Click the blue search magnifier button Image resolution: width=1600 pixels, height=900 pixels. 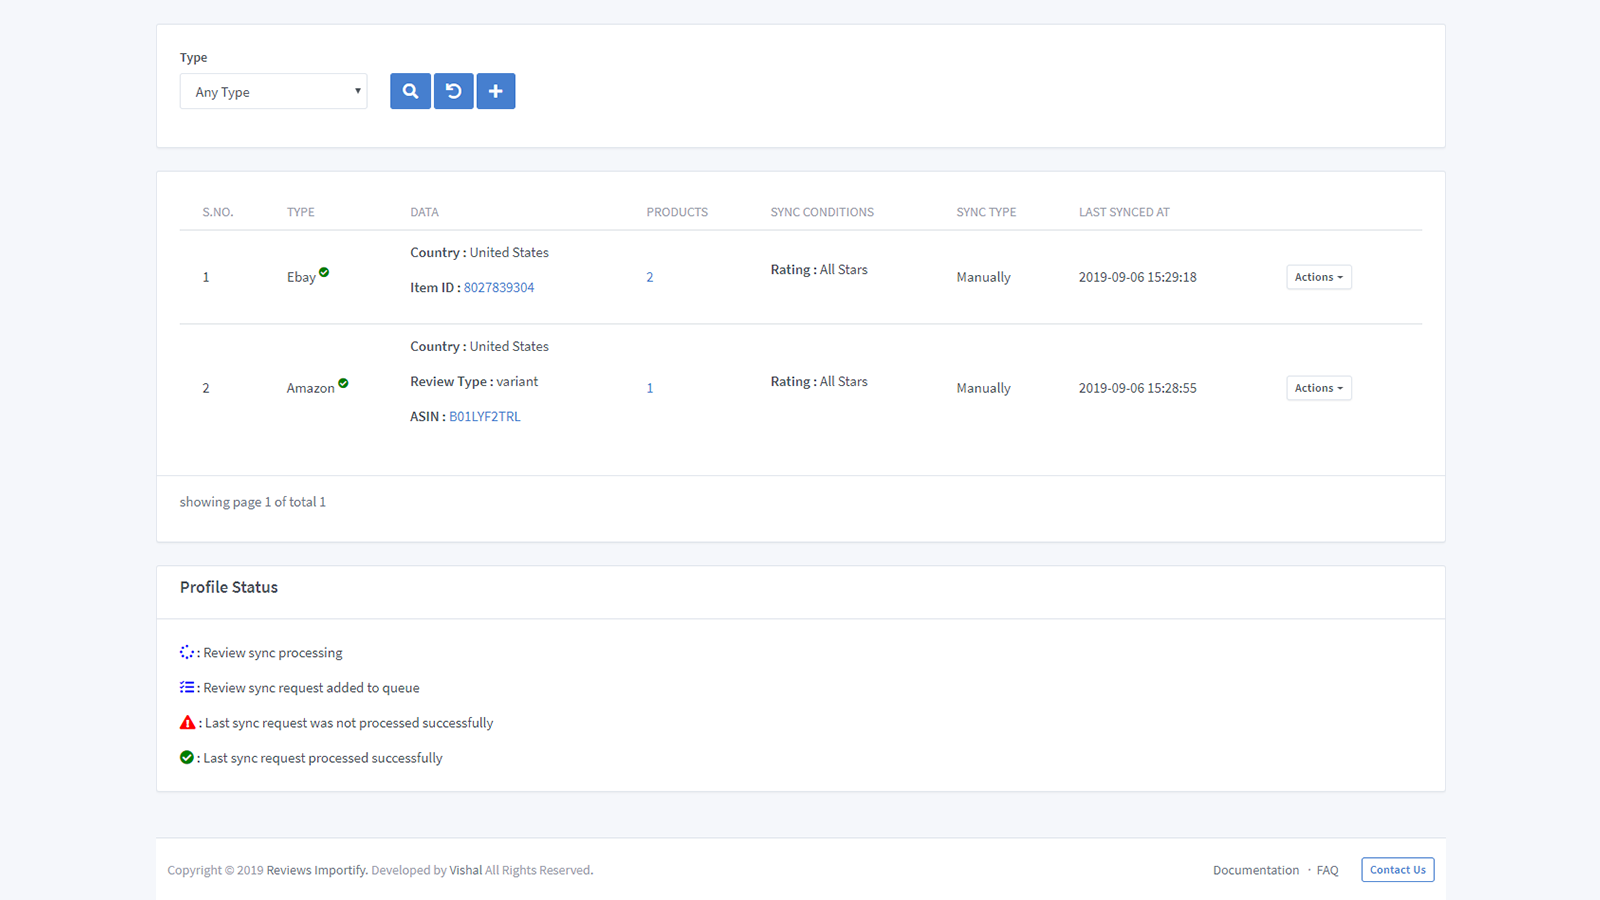[x=410, y=91]
